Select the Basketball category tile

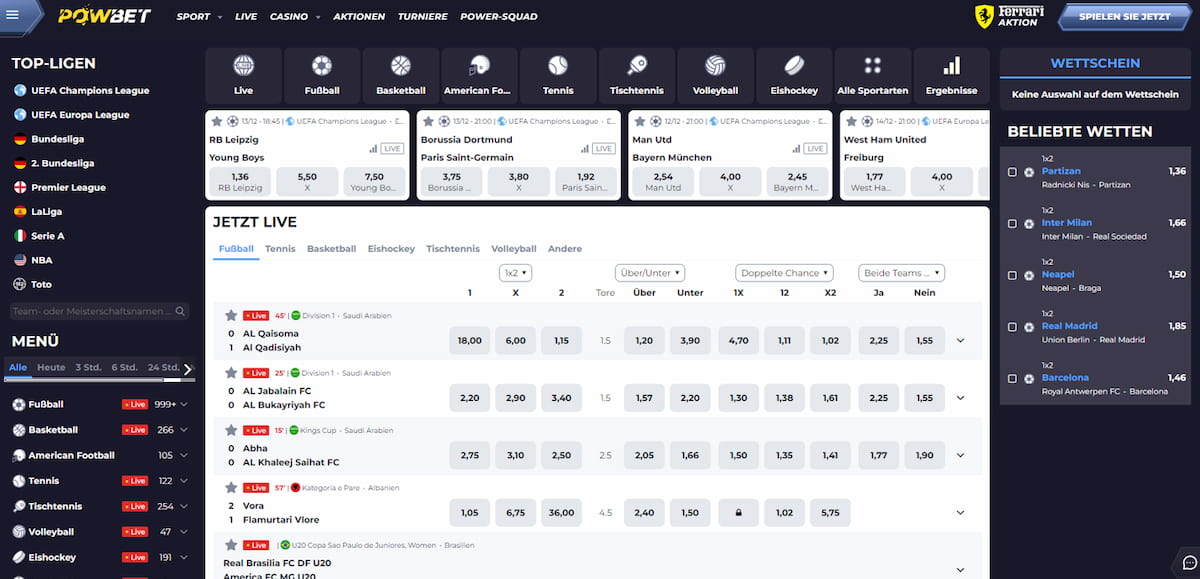[401, 76]
